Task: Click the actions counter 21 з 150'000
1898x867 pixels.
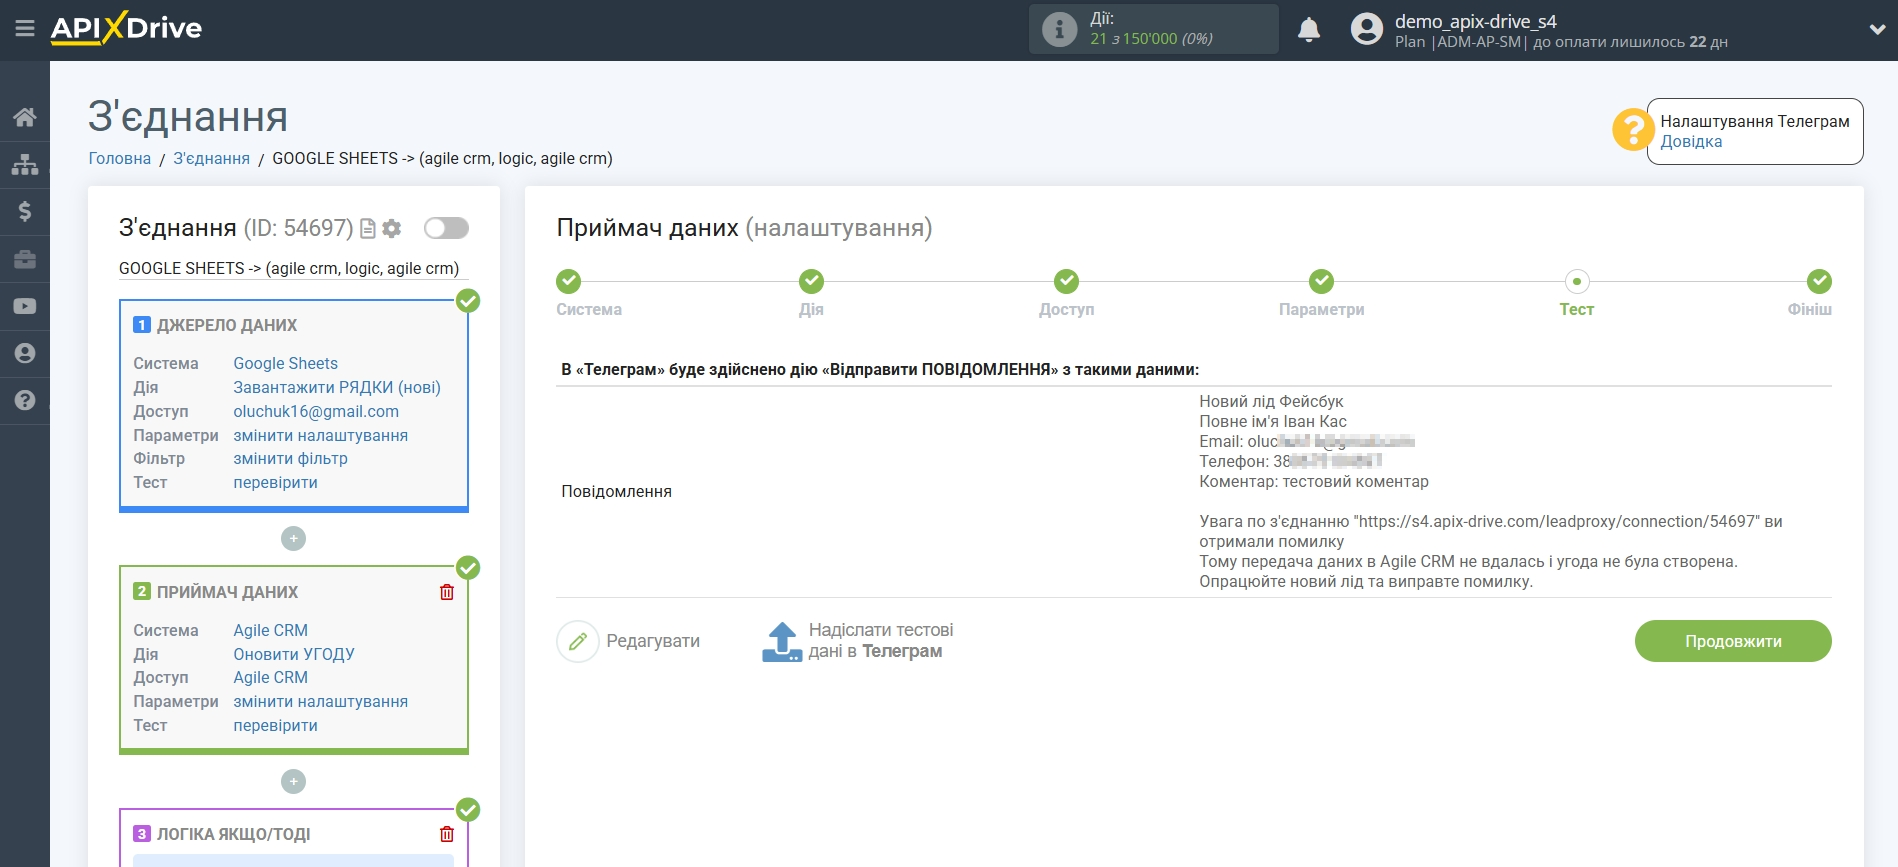Action: coord(1151,39)
